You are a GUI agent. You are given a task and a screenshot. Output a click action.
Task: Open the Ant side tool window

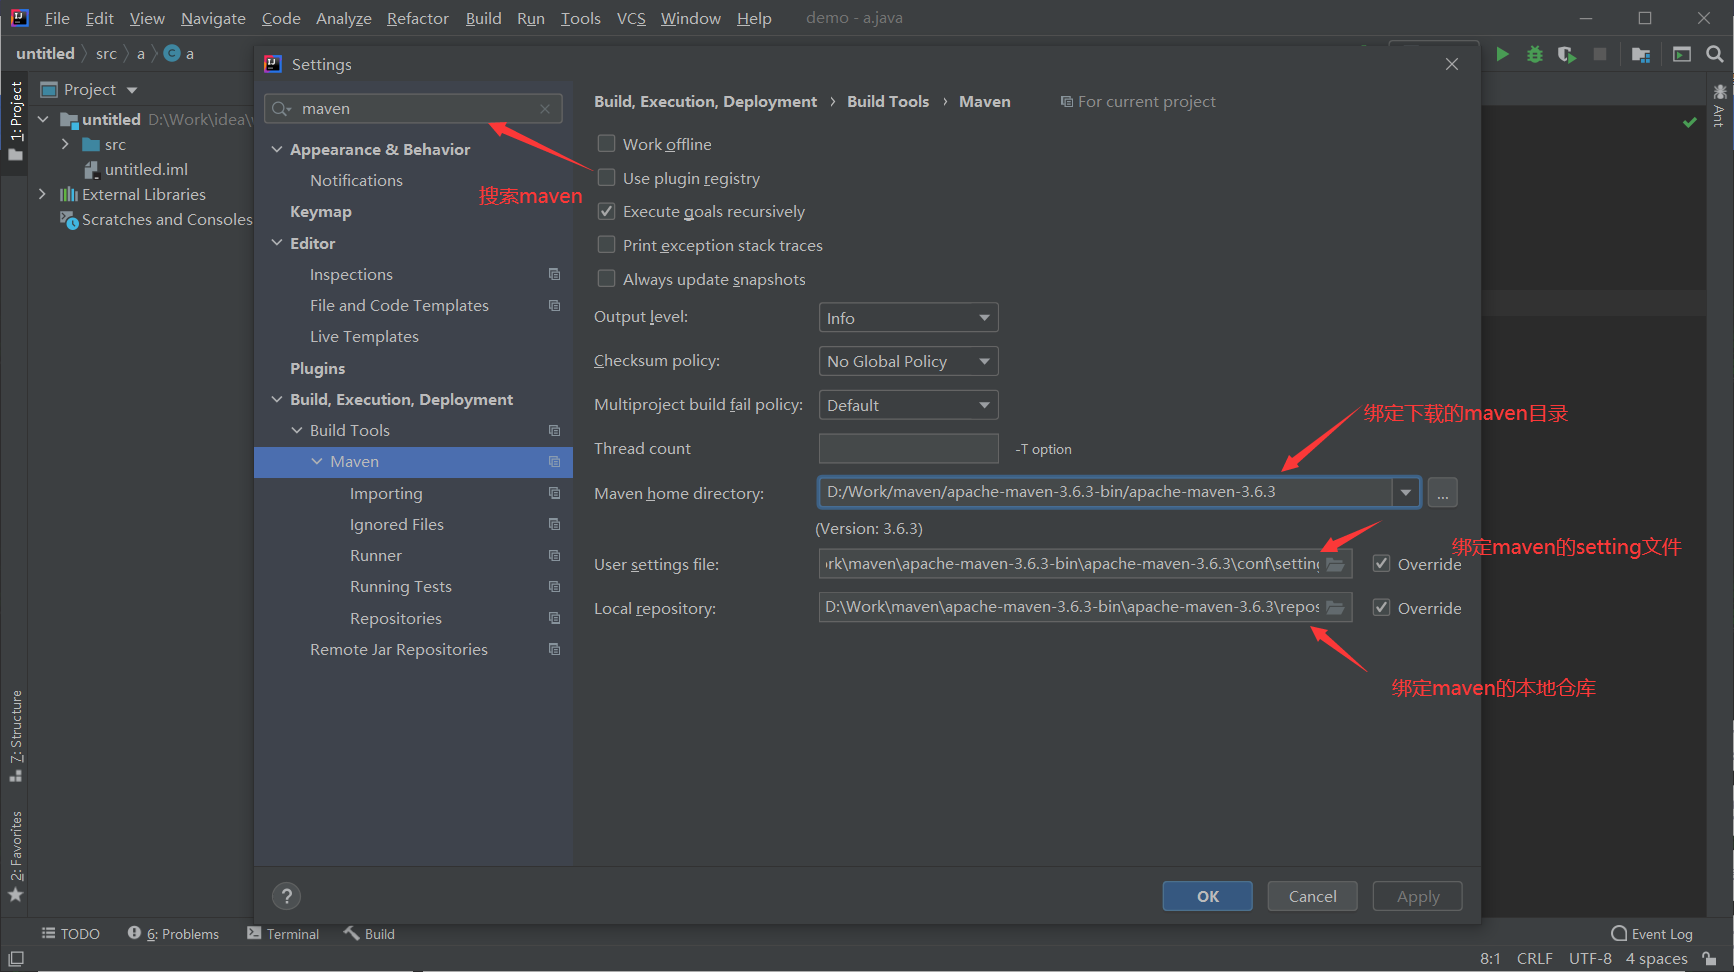click(x=1719, y=106)
